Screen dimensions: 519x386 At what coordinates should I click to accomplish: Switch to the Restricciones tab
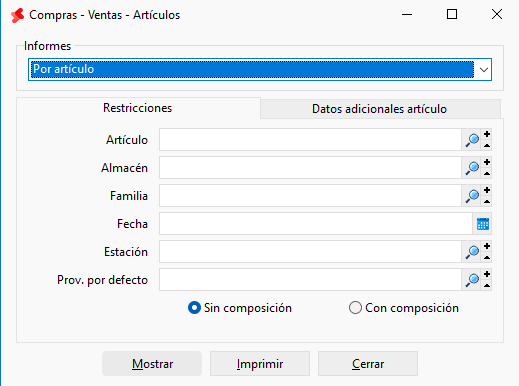coord(138,108)
